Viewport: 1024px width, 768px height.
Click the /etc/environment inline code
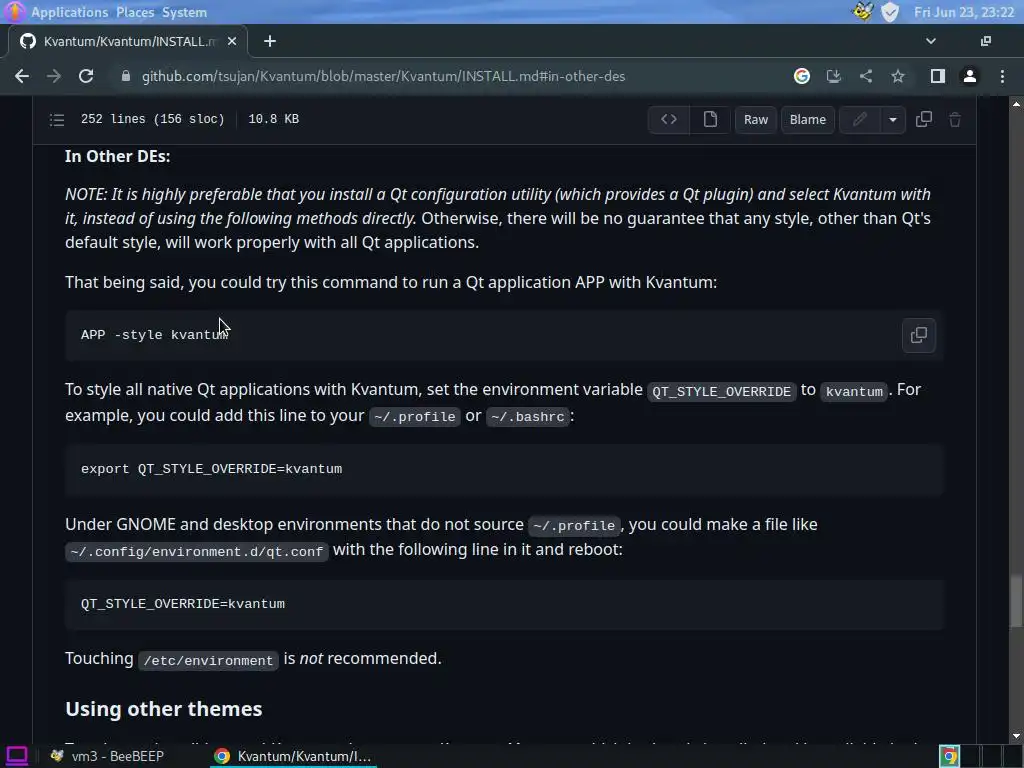coord(208,660)
